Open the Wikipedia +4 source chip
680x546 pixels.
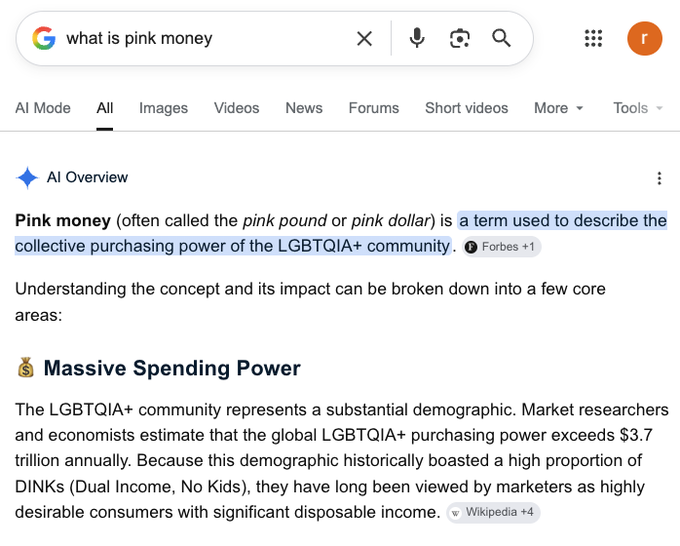pos(493,512)
